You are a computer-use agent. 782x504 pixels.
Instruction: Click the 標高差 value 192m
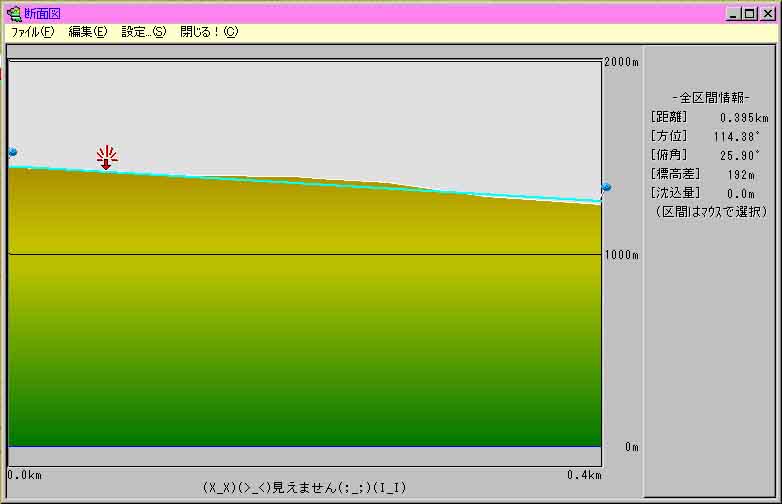point(741,175)
